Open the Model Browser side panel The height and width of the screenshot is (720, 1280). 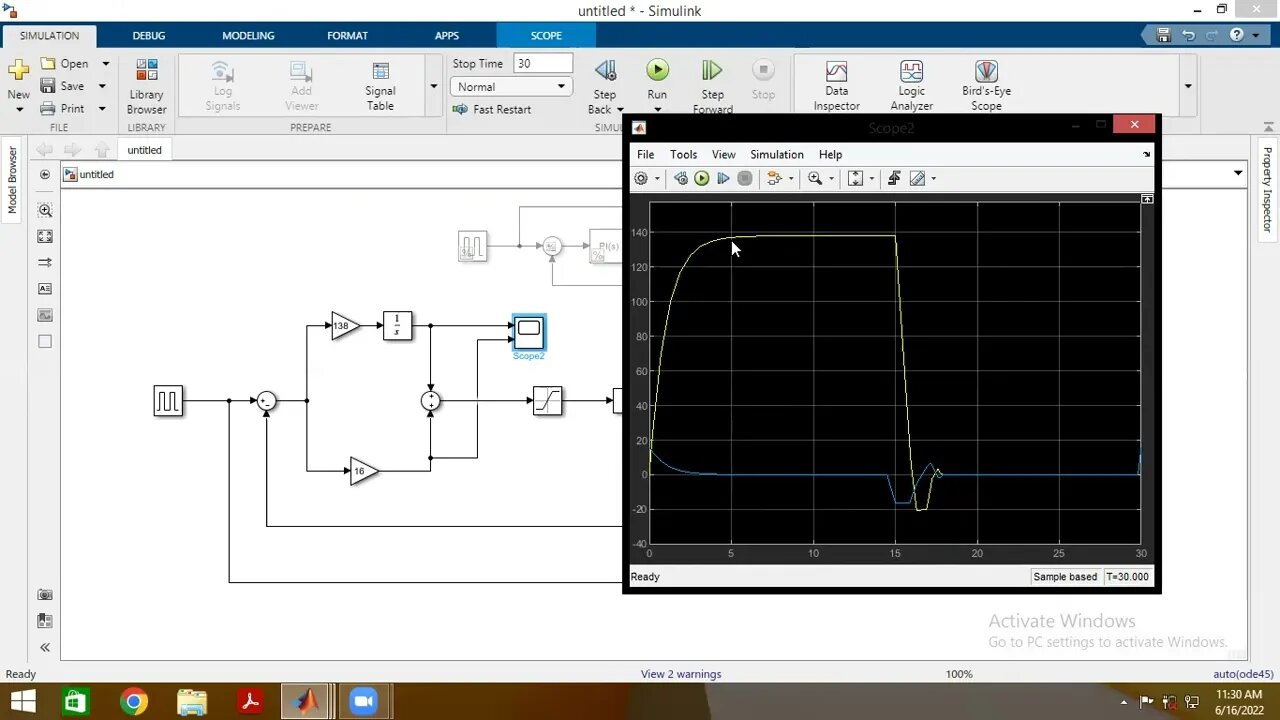pos(13,180)
